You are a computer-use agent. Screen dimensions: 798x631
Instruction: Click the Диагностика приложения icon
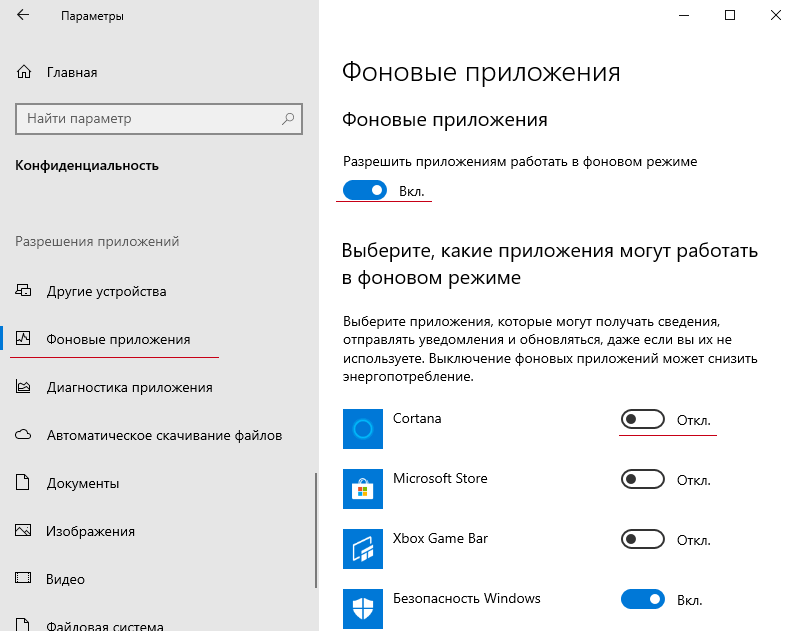pos(23,387)
